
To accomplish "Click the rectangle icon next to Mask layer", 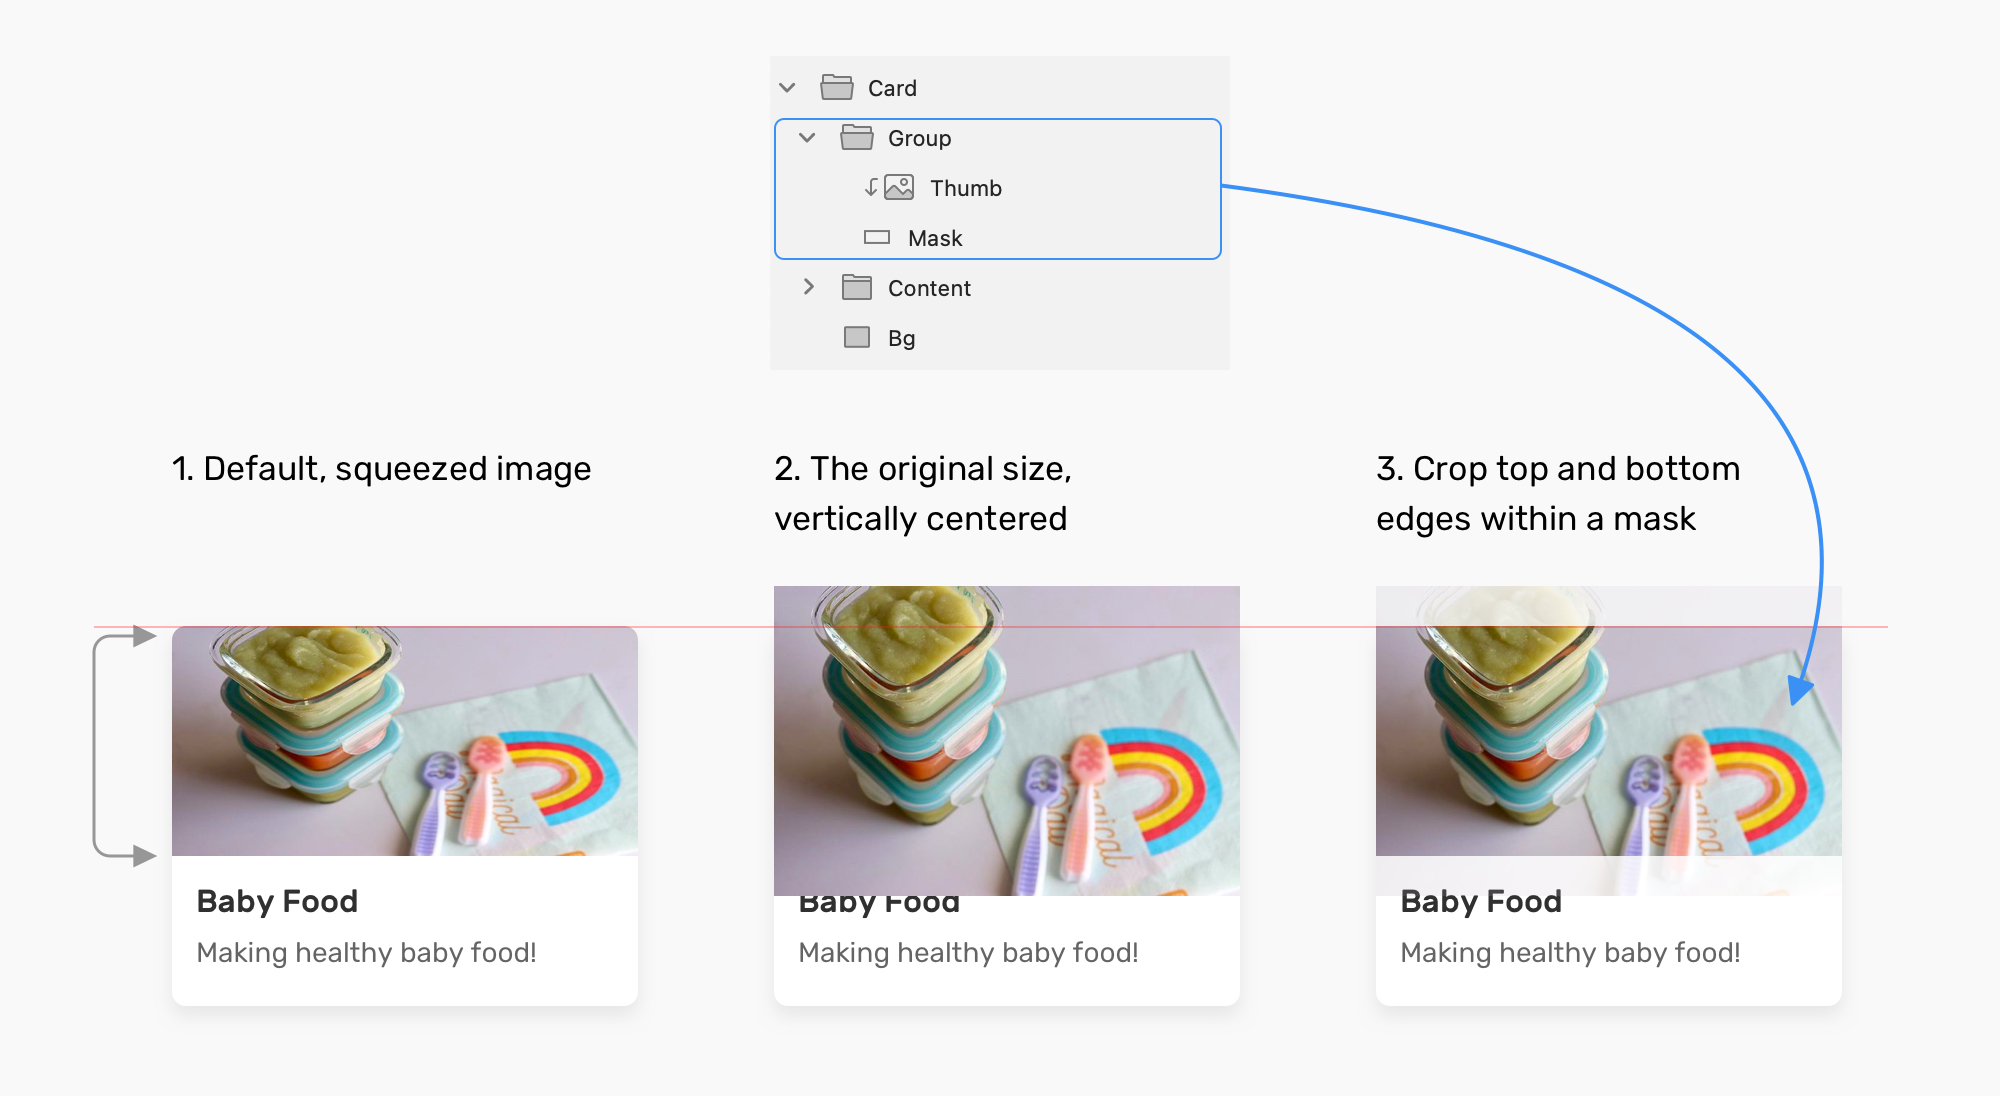I will click(x=876, y=238).
